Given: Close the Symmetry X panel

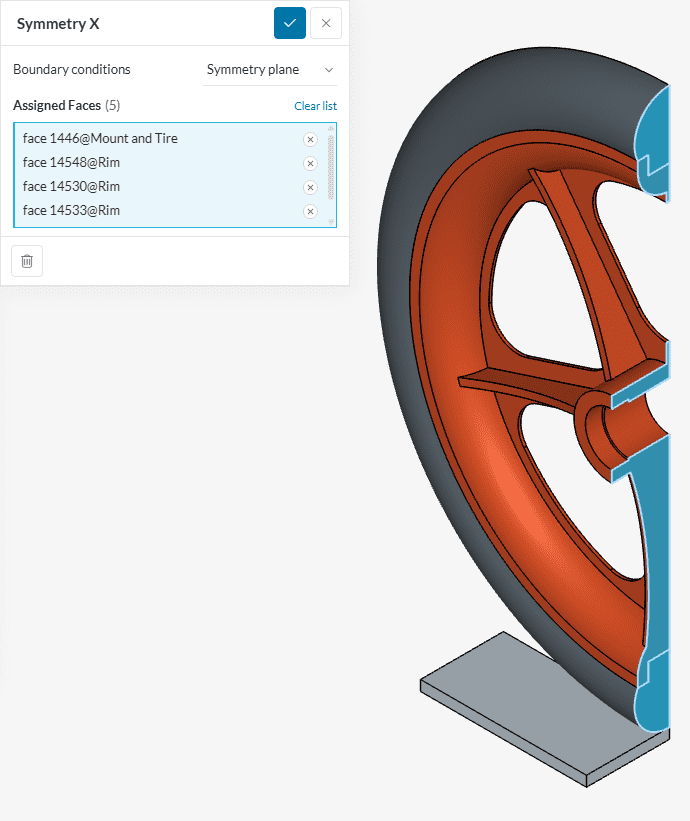Looking at the screenshot, I should pos(326,23).
